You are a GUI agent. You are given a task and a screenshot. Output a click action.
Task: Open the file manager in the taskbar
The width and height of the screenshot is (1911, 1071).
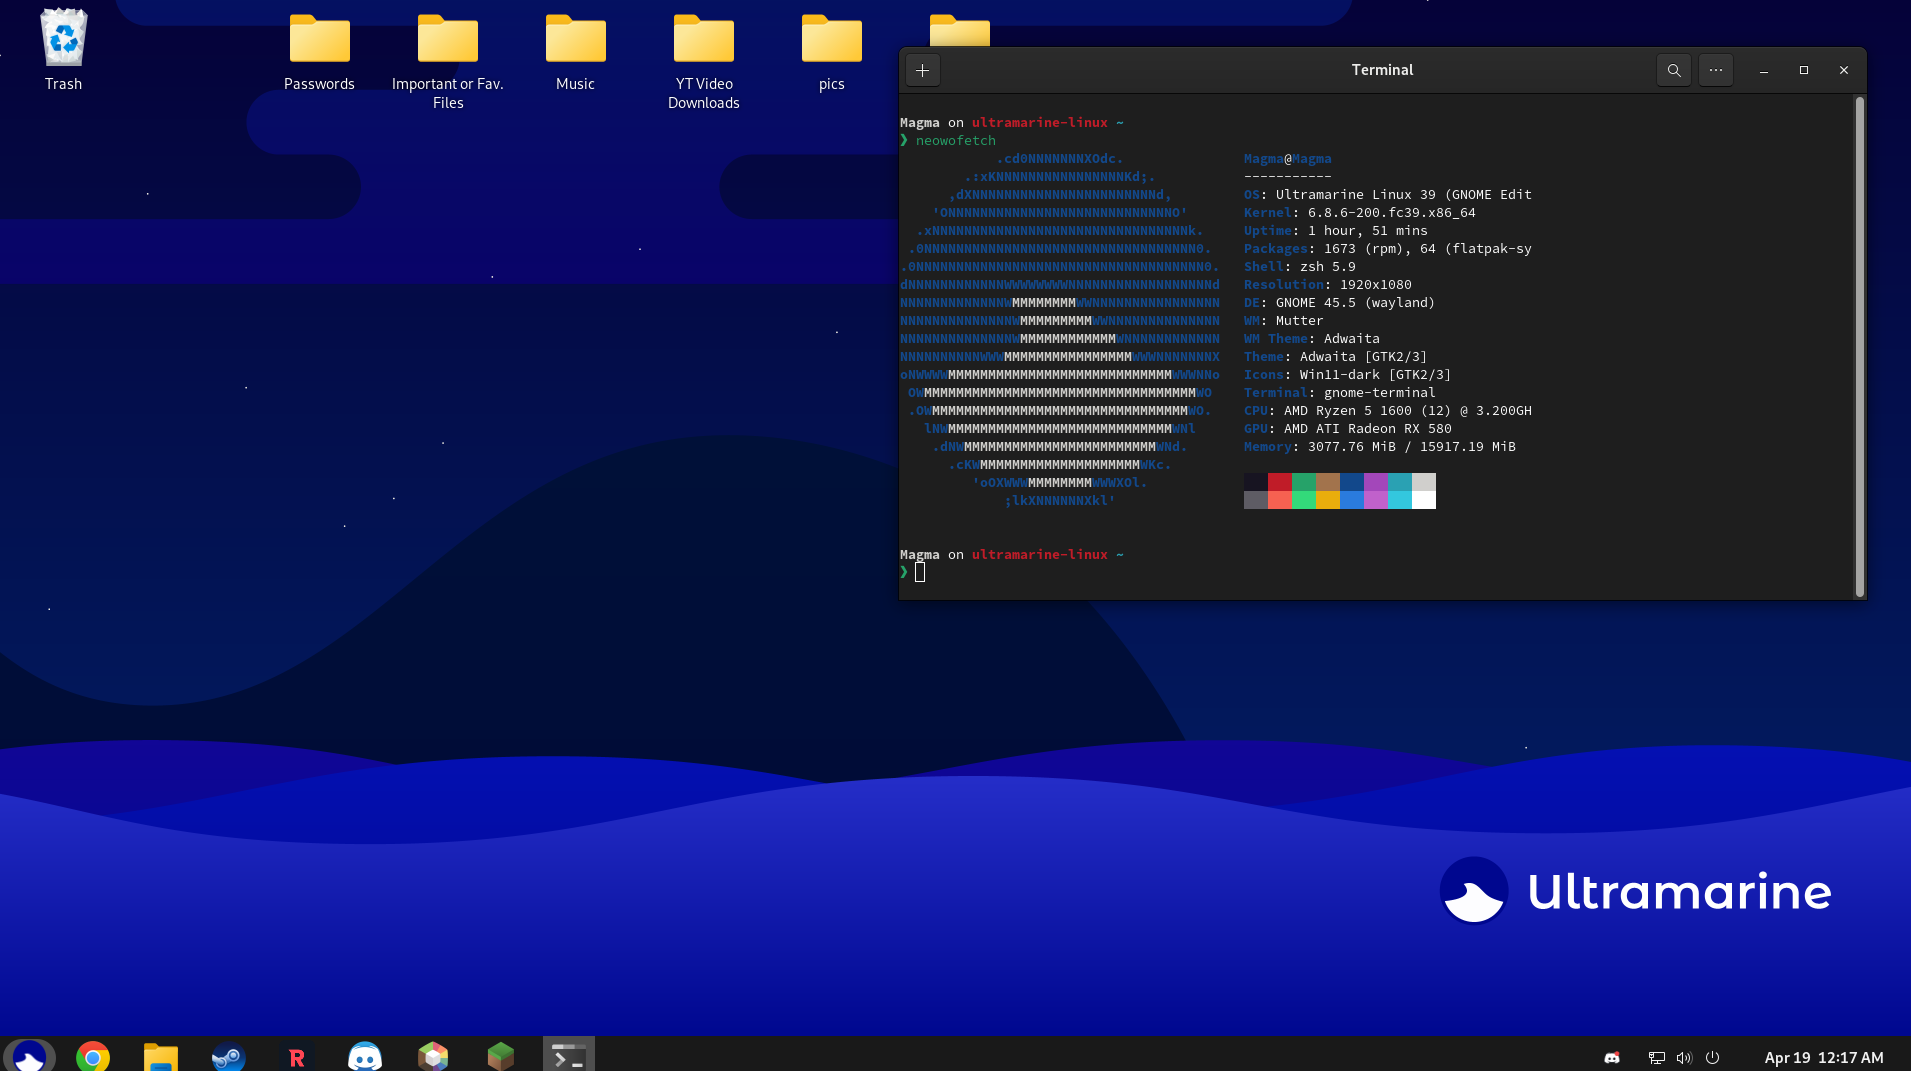click(x=161, y=1056)
